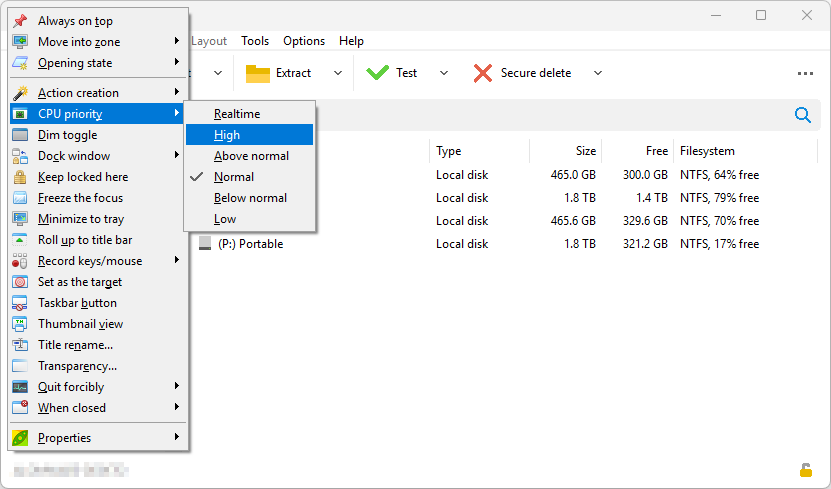
Task: Enable Freeze the focus option
Action: point(80,198)
